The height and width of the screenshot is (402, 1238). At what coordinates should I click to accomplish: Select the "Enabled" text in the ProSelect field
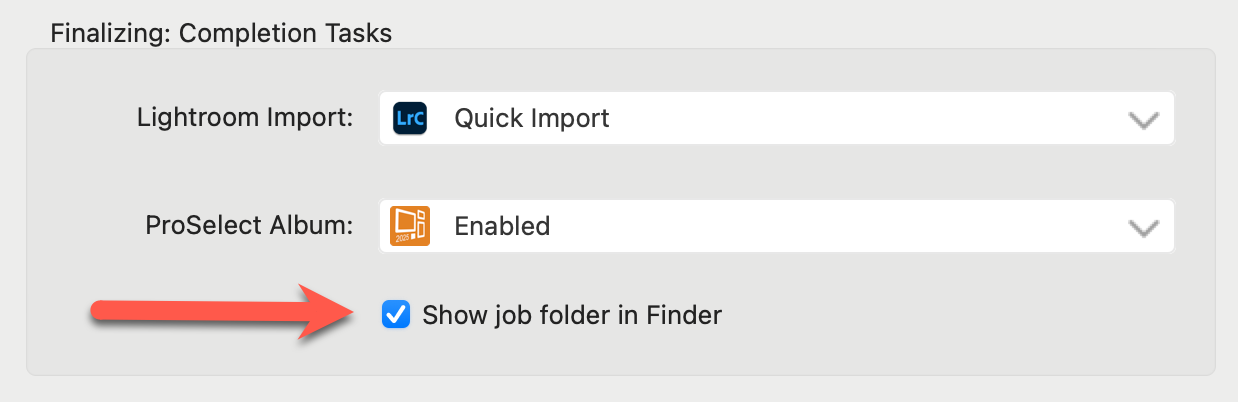point(502,227)
